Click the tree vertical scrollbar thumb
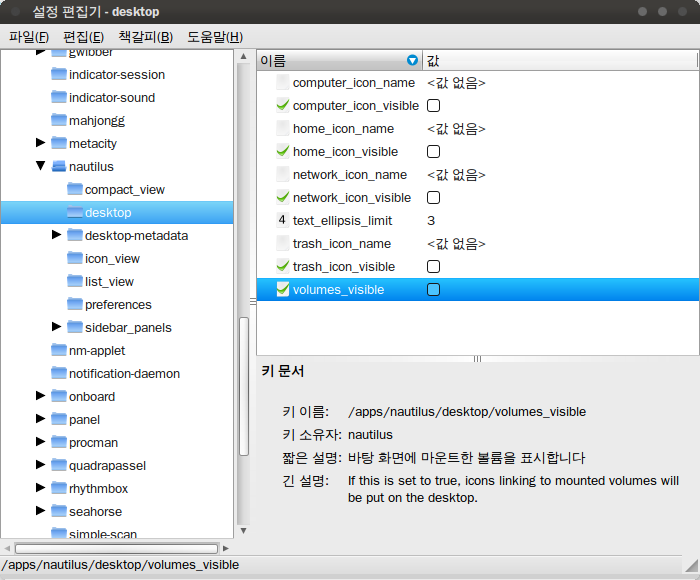 (244, 386)
